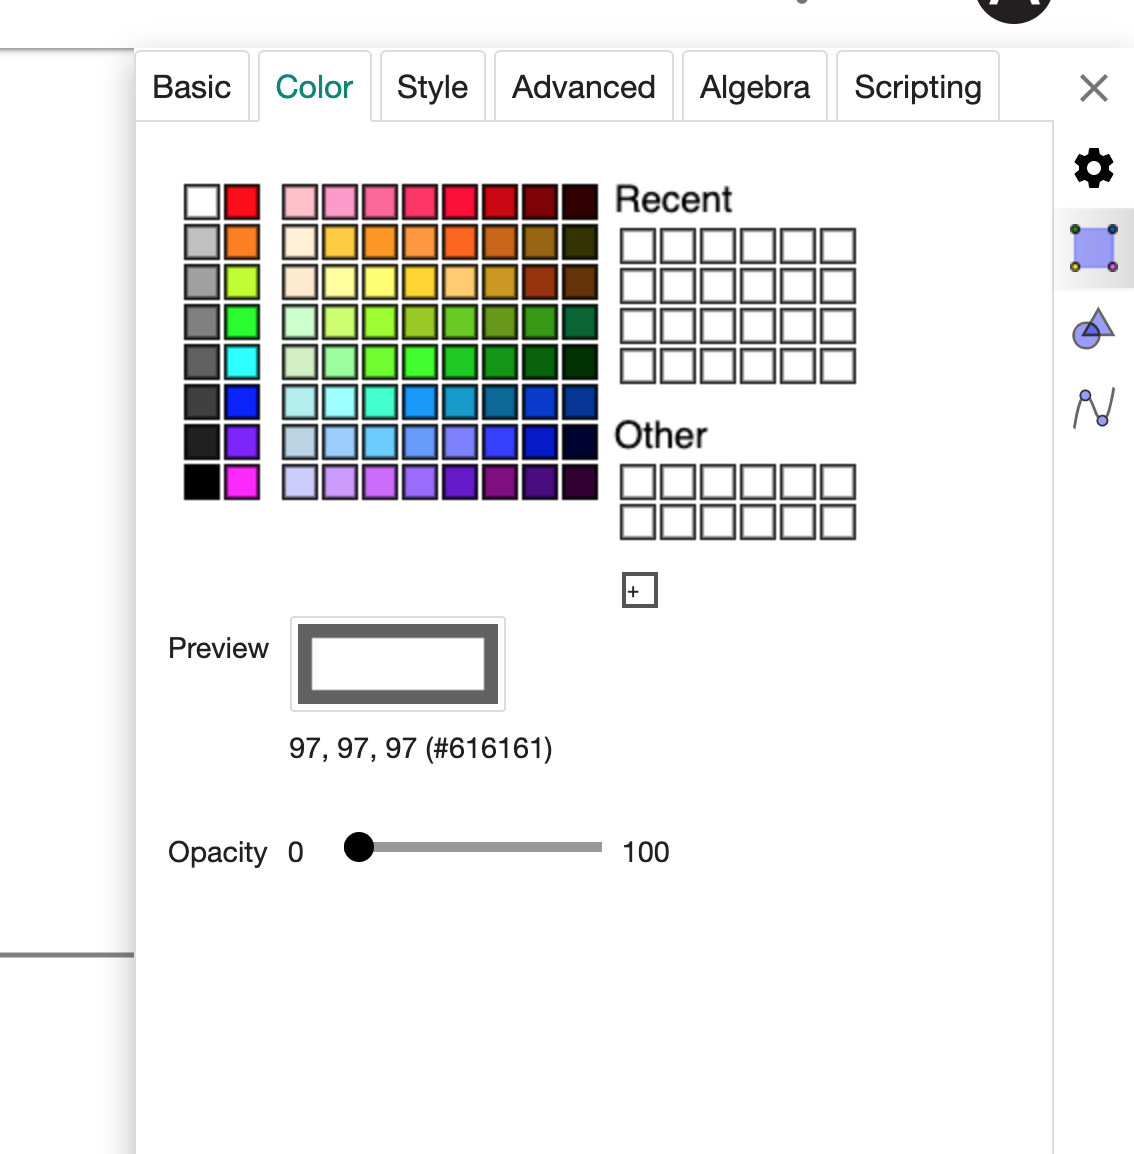This screenshot has width=1134, height=1154.
Task: Pick the cyan color swatch
Action: tap(242, 362)
